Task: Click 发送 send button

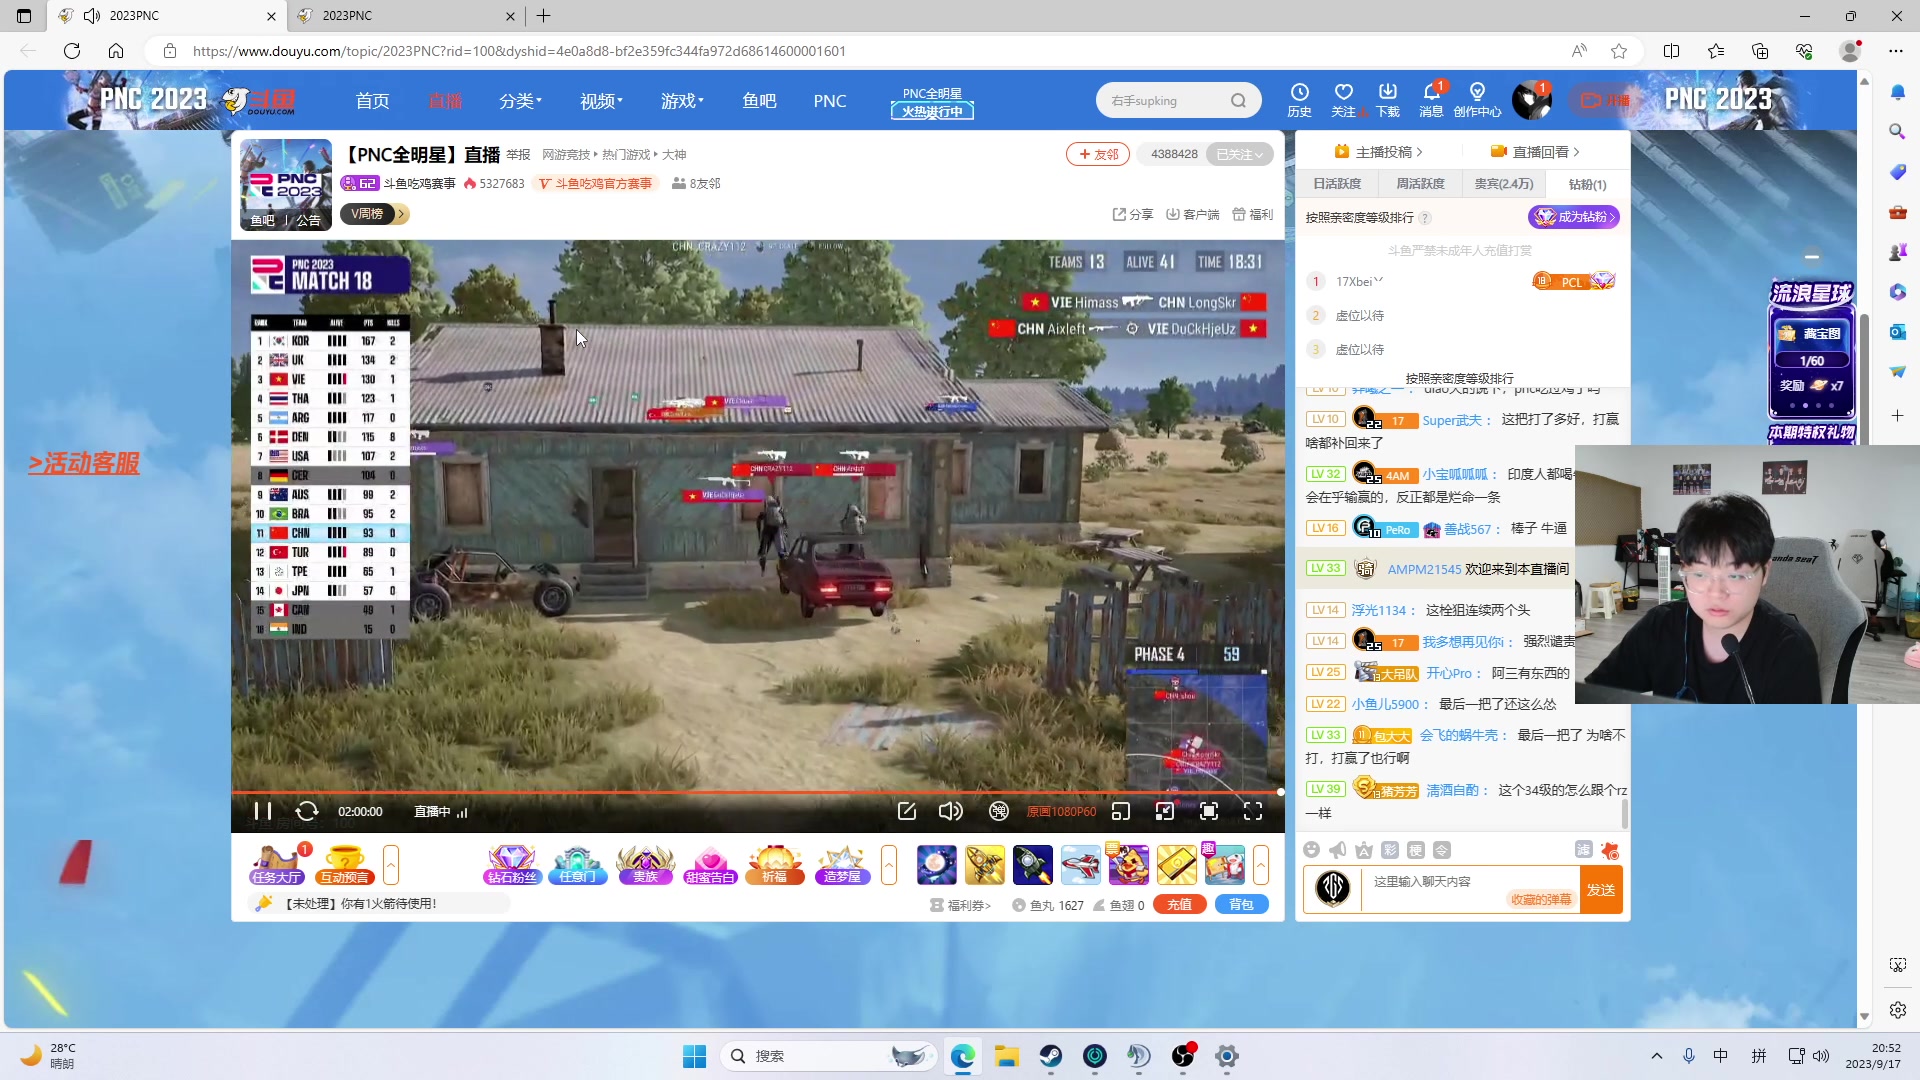Action: coord(1601,889)
